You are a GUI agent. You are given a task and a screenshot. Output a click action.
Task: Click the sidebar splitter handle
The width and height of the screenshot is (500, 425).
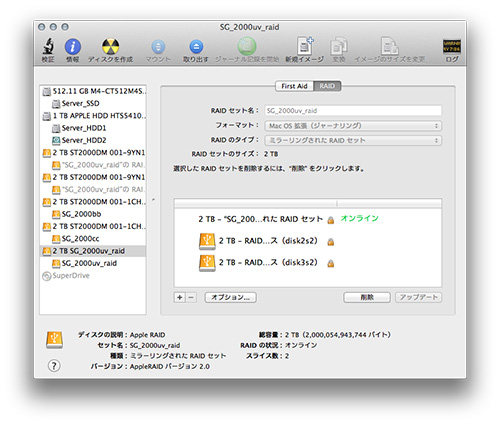tap(153, 200)
